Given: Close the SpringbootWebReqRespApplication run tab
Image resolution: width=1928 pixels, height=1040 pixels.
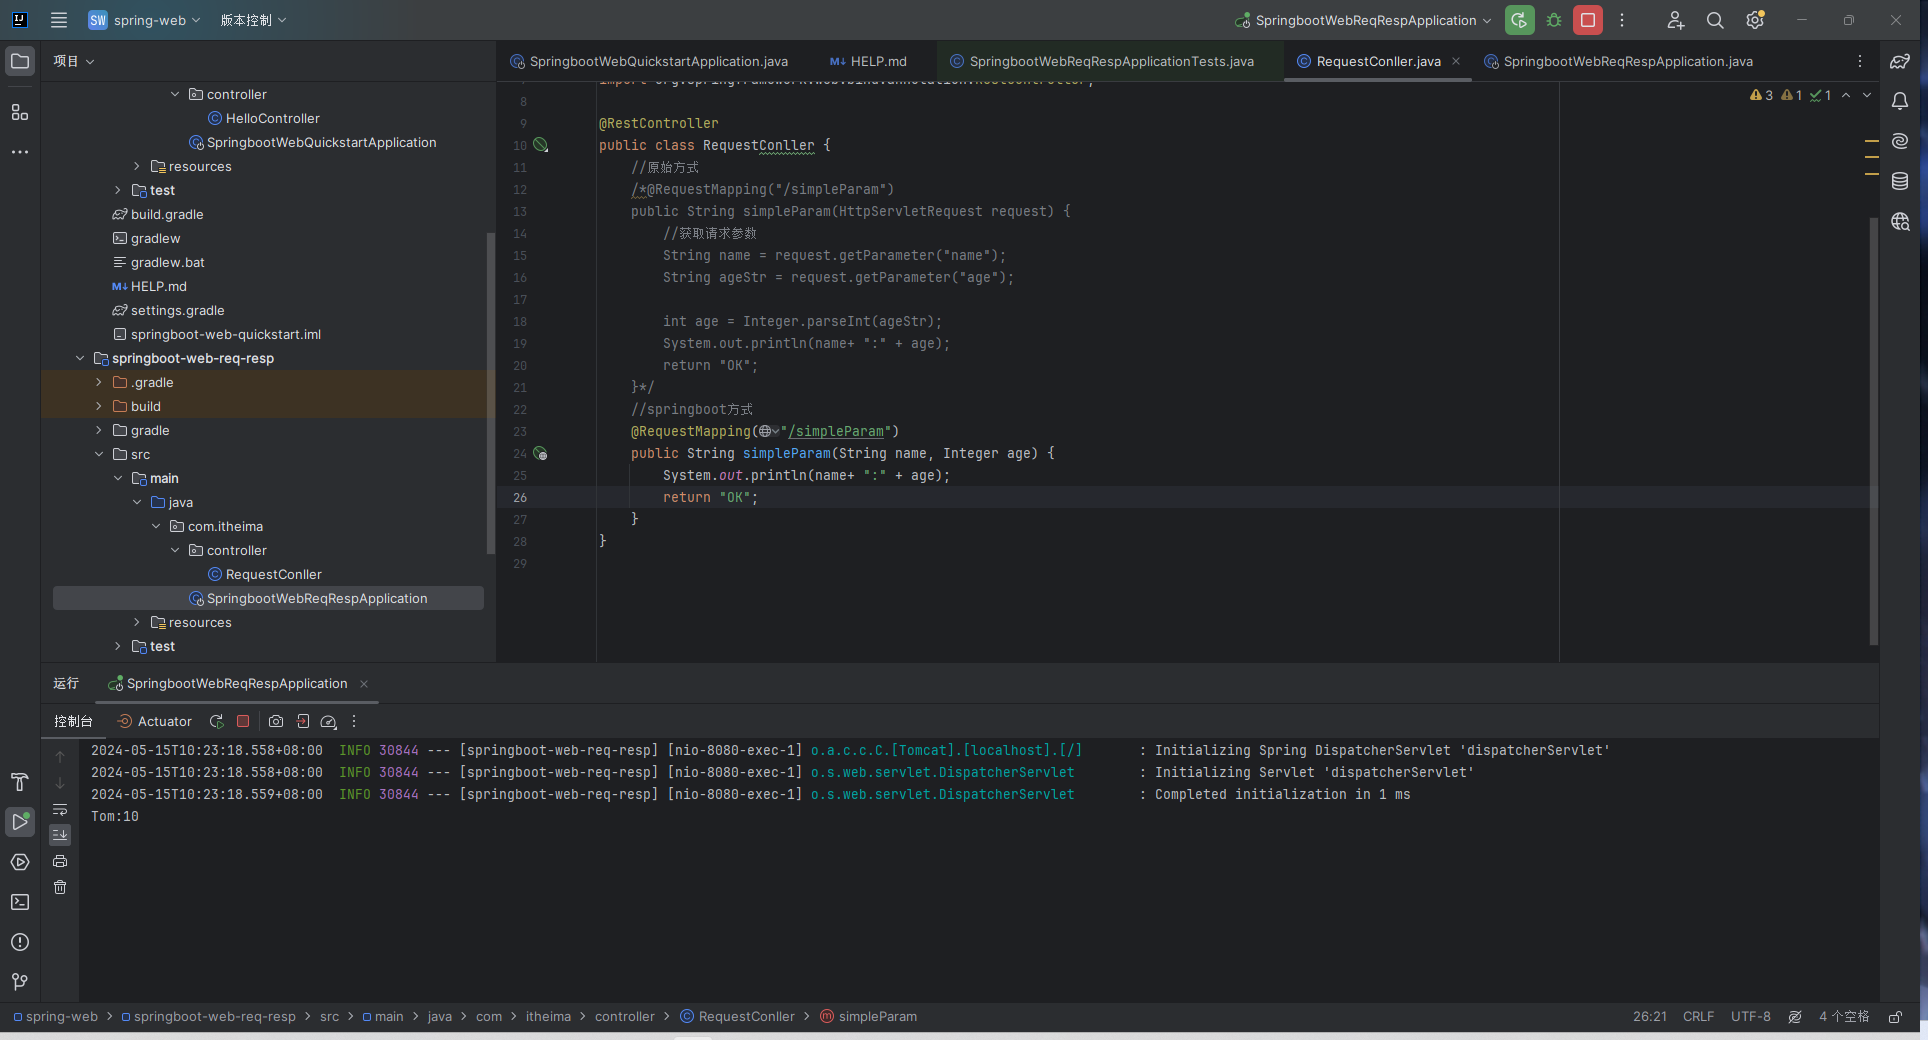Looking at the screenshot, I should tap(364, 684).
